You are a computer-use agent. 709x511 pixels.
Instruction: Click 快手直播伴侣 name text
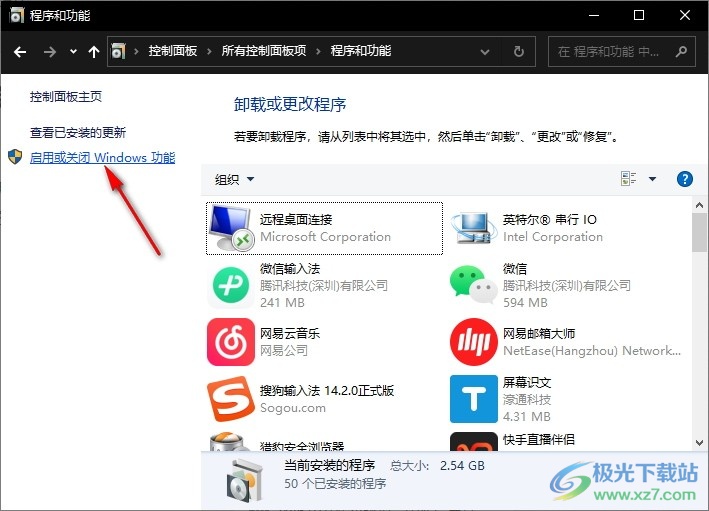[x=539, y=439]
